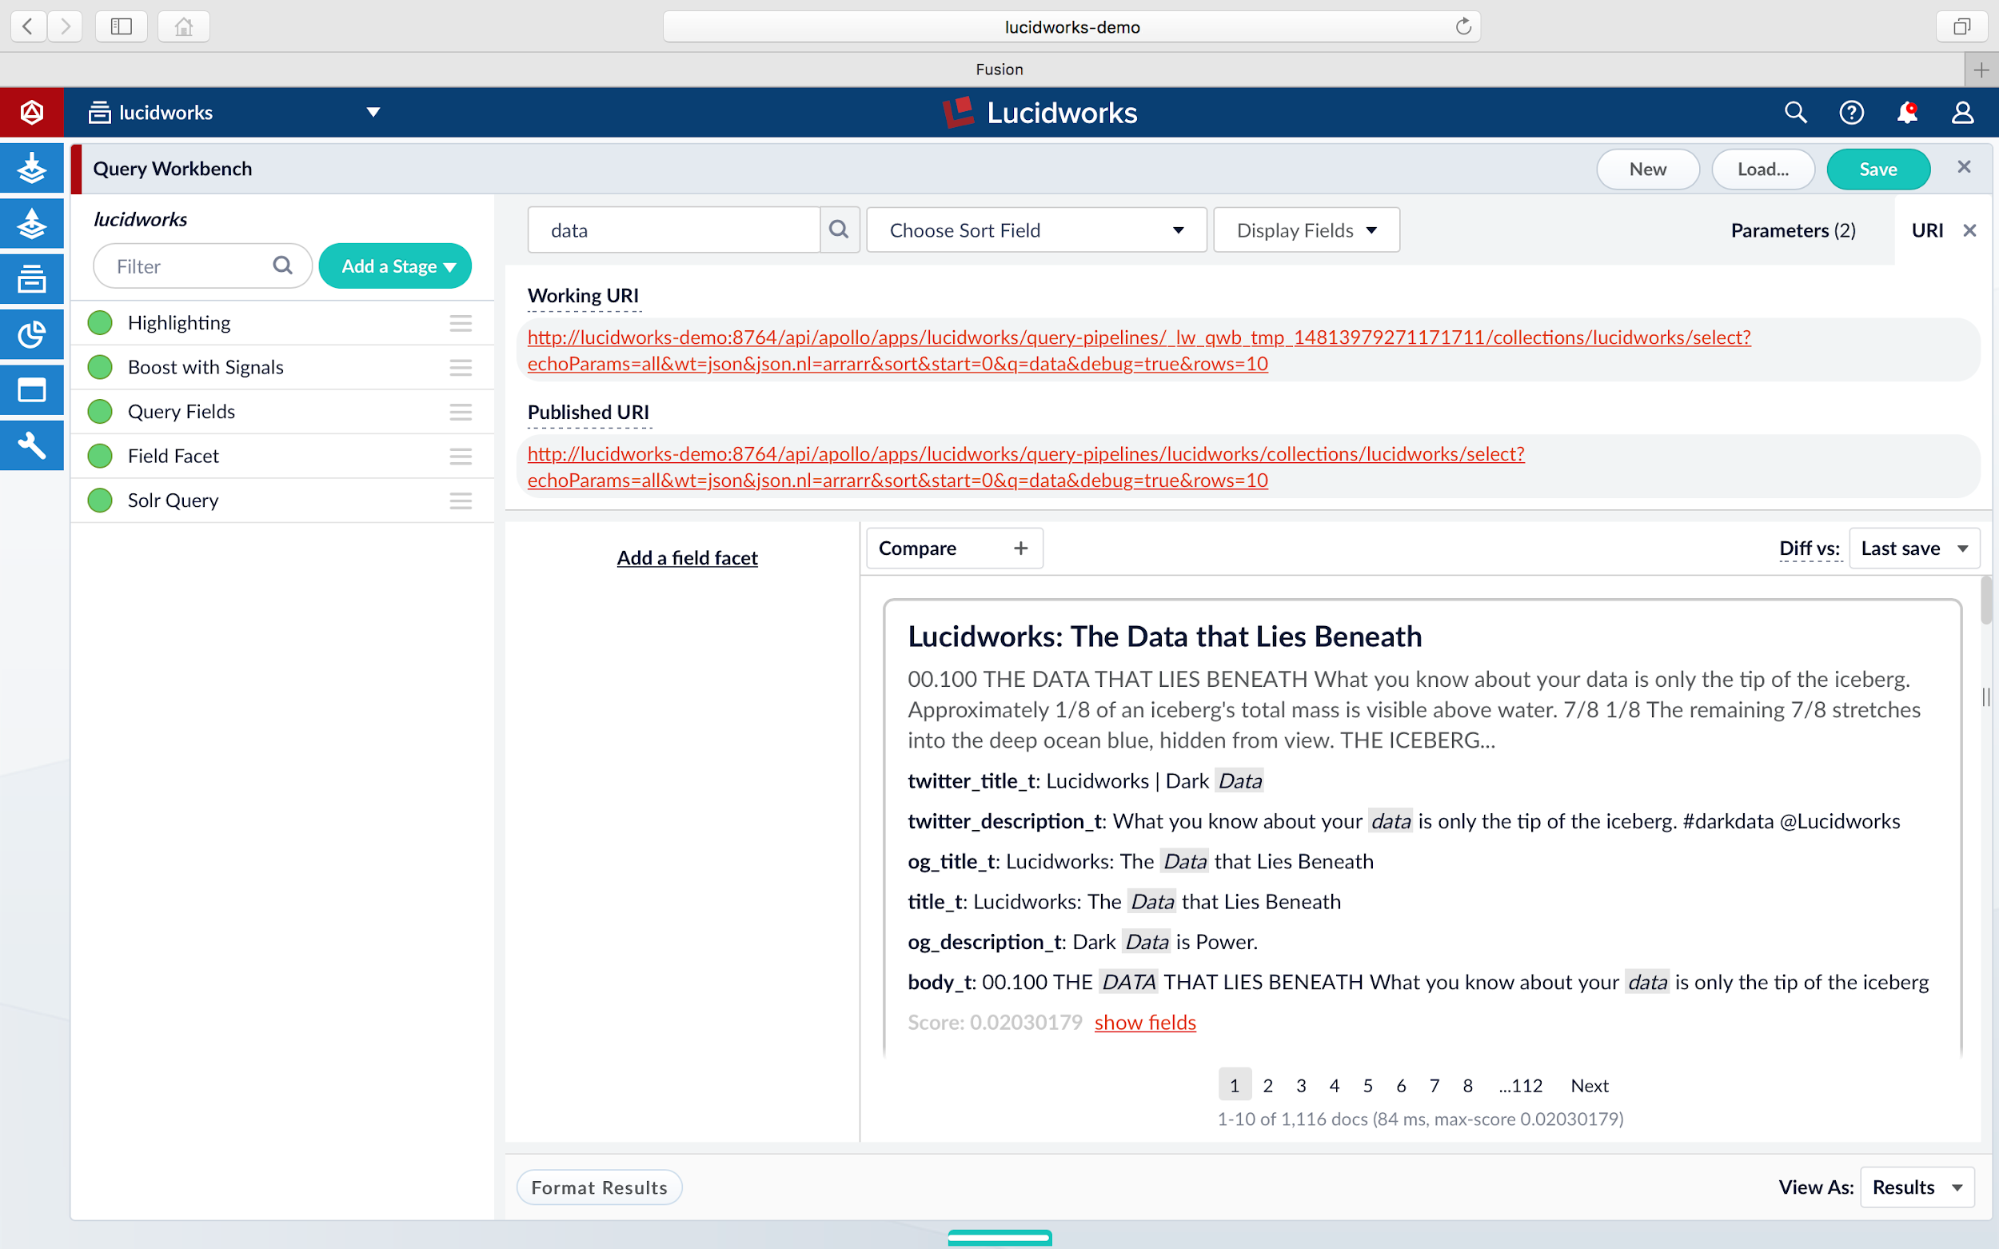Click the stage Filter input field
The width and height of the screenshot is (1999, 1249).
[203, 266]
